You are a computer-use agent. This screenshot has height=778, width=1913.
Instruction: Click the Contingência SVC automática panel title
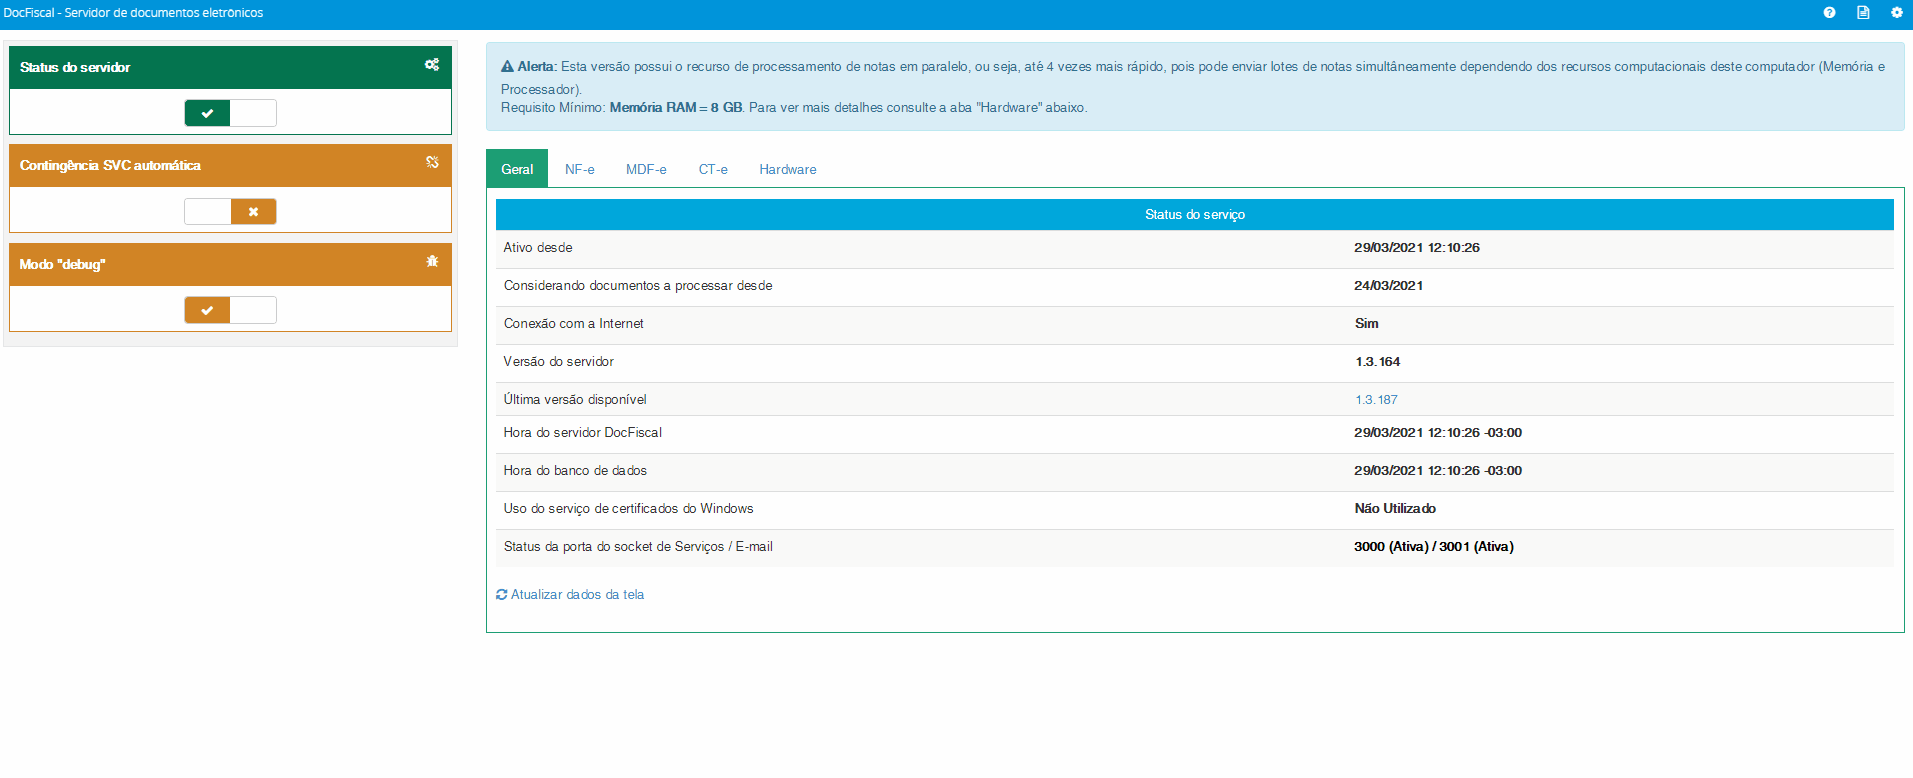pos(110,166)
